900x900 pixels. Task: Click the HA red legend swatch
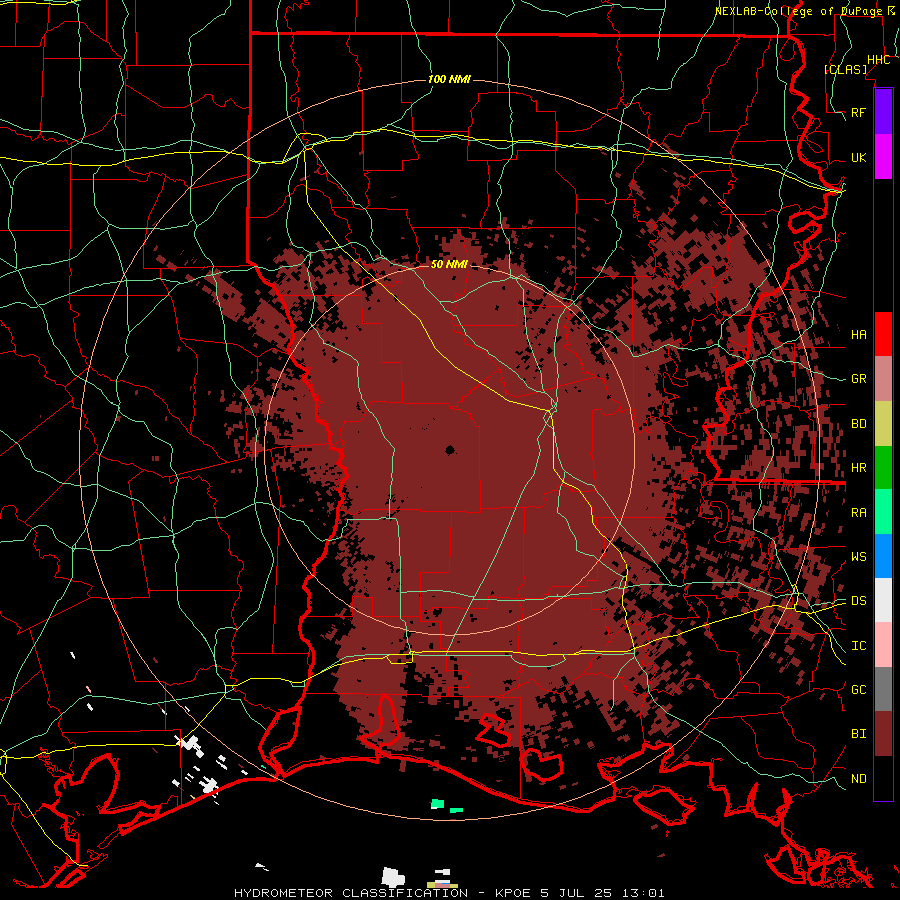(883, 334)
